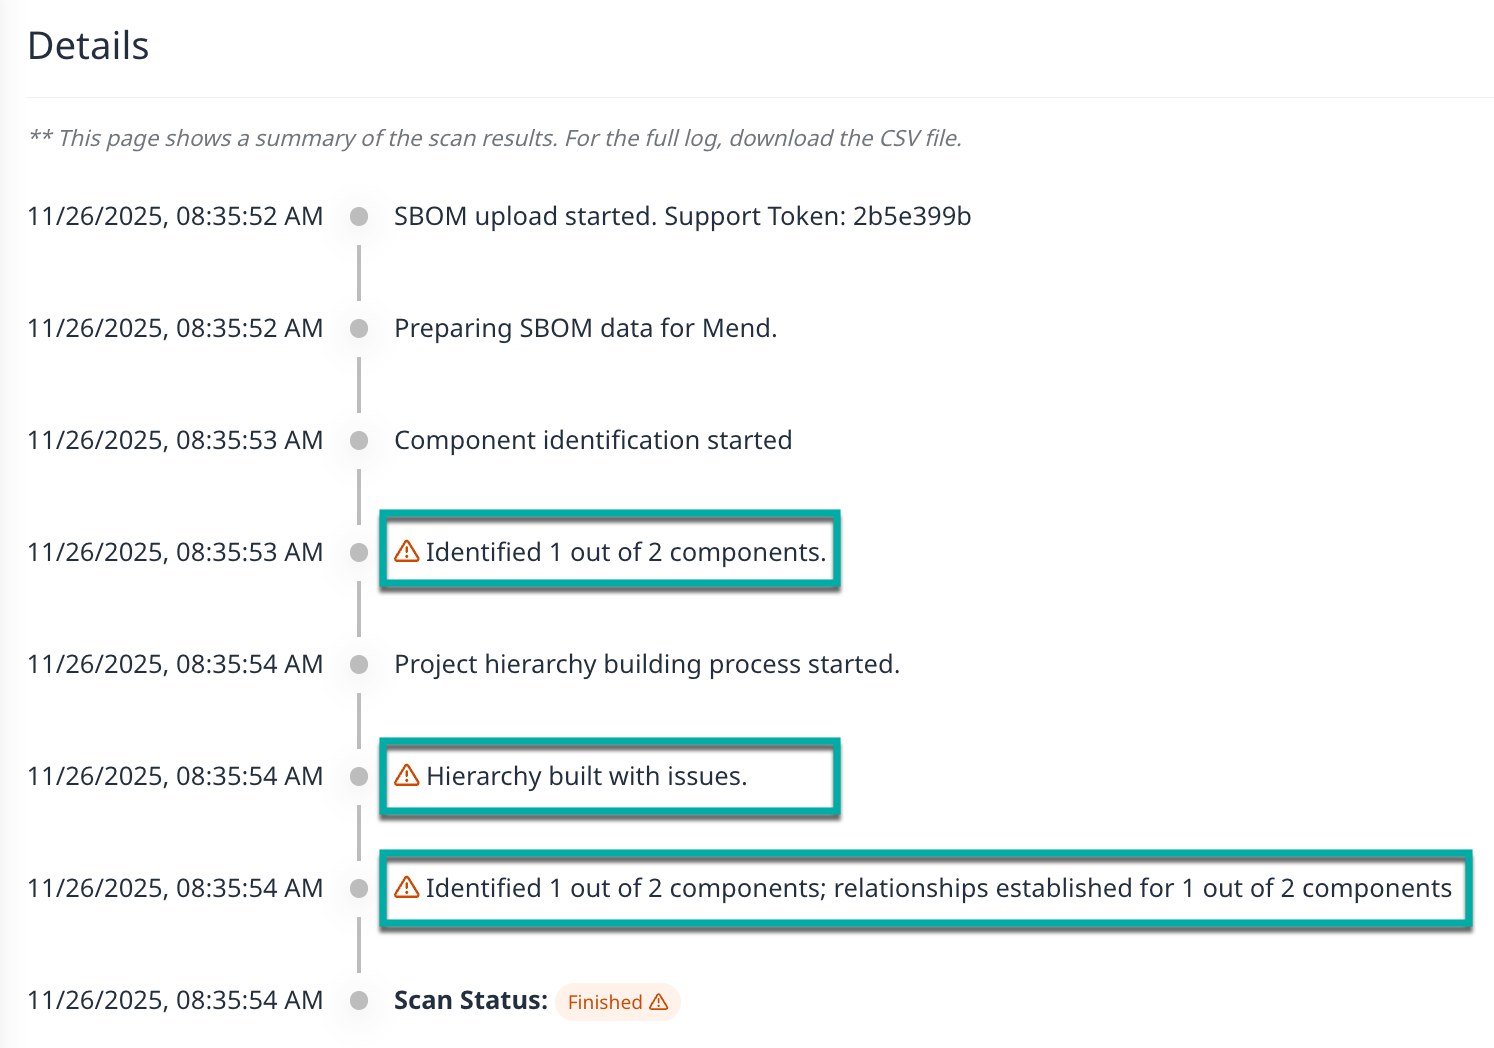Click the "SBOM upload started" support token message
Viewport: 1494px width, 1048px height.
click(682, 217)
